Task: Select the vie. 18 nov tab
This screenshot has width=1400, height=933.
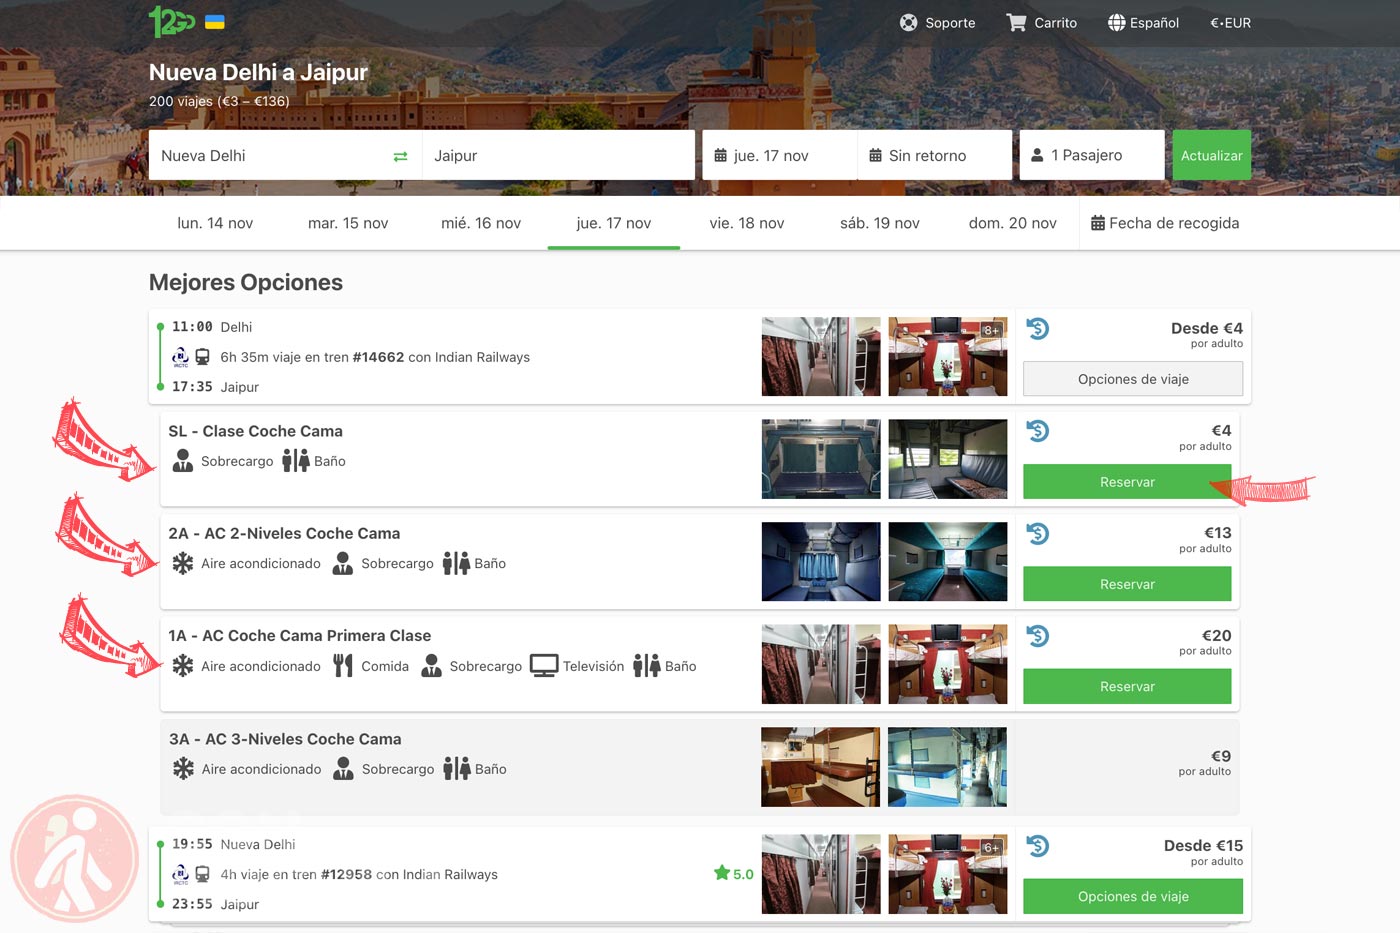Action: (747, 223)
